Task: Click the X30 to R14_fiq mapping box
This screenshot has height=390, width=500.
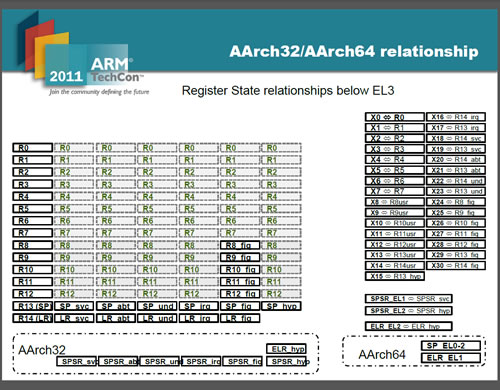Action: click(456, 265)
